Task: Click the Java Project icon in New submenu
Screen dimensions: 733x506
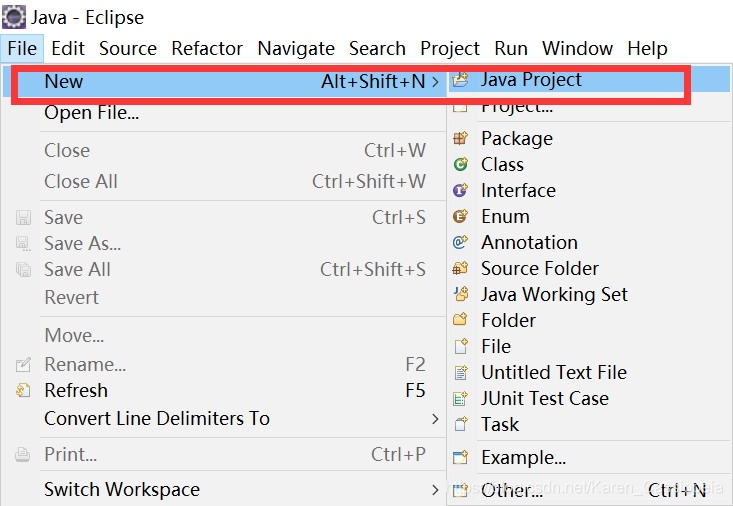Action: click(x=460, y=80)
